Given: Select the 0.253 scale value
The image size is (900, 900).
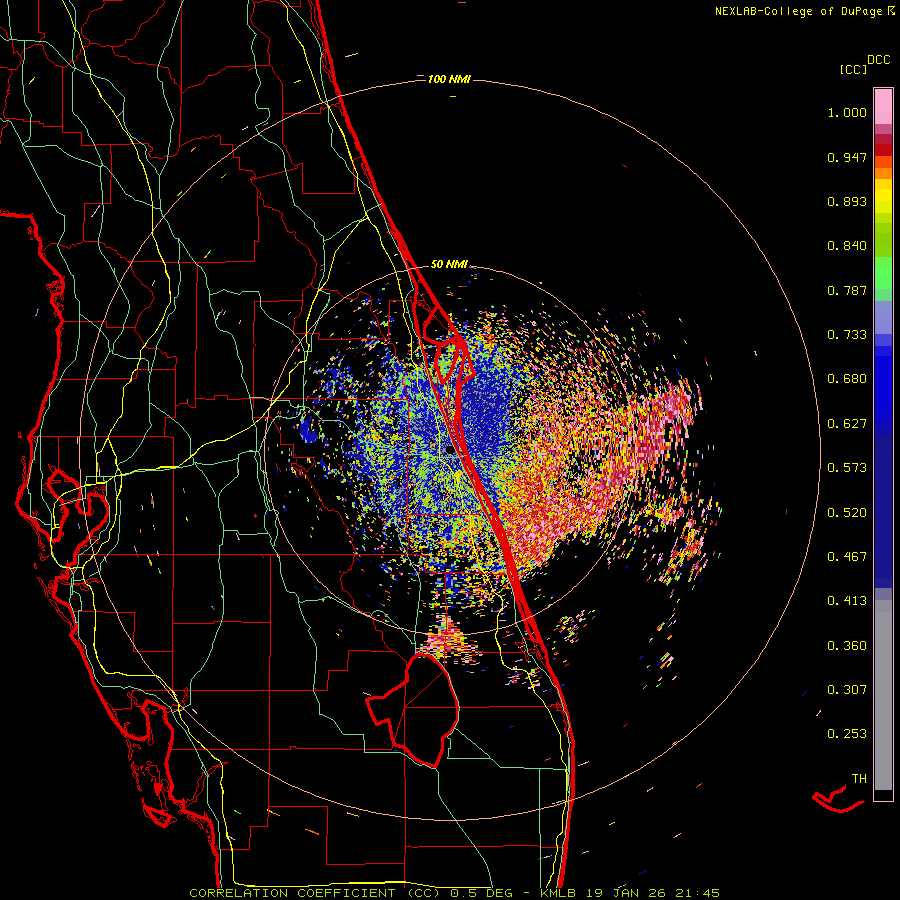Looking at the screenshot, I should [x=847, y=734].
